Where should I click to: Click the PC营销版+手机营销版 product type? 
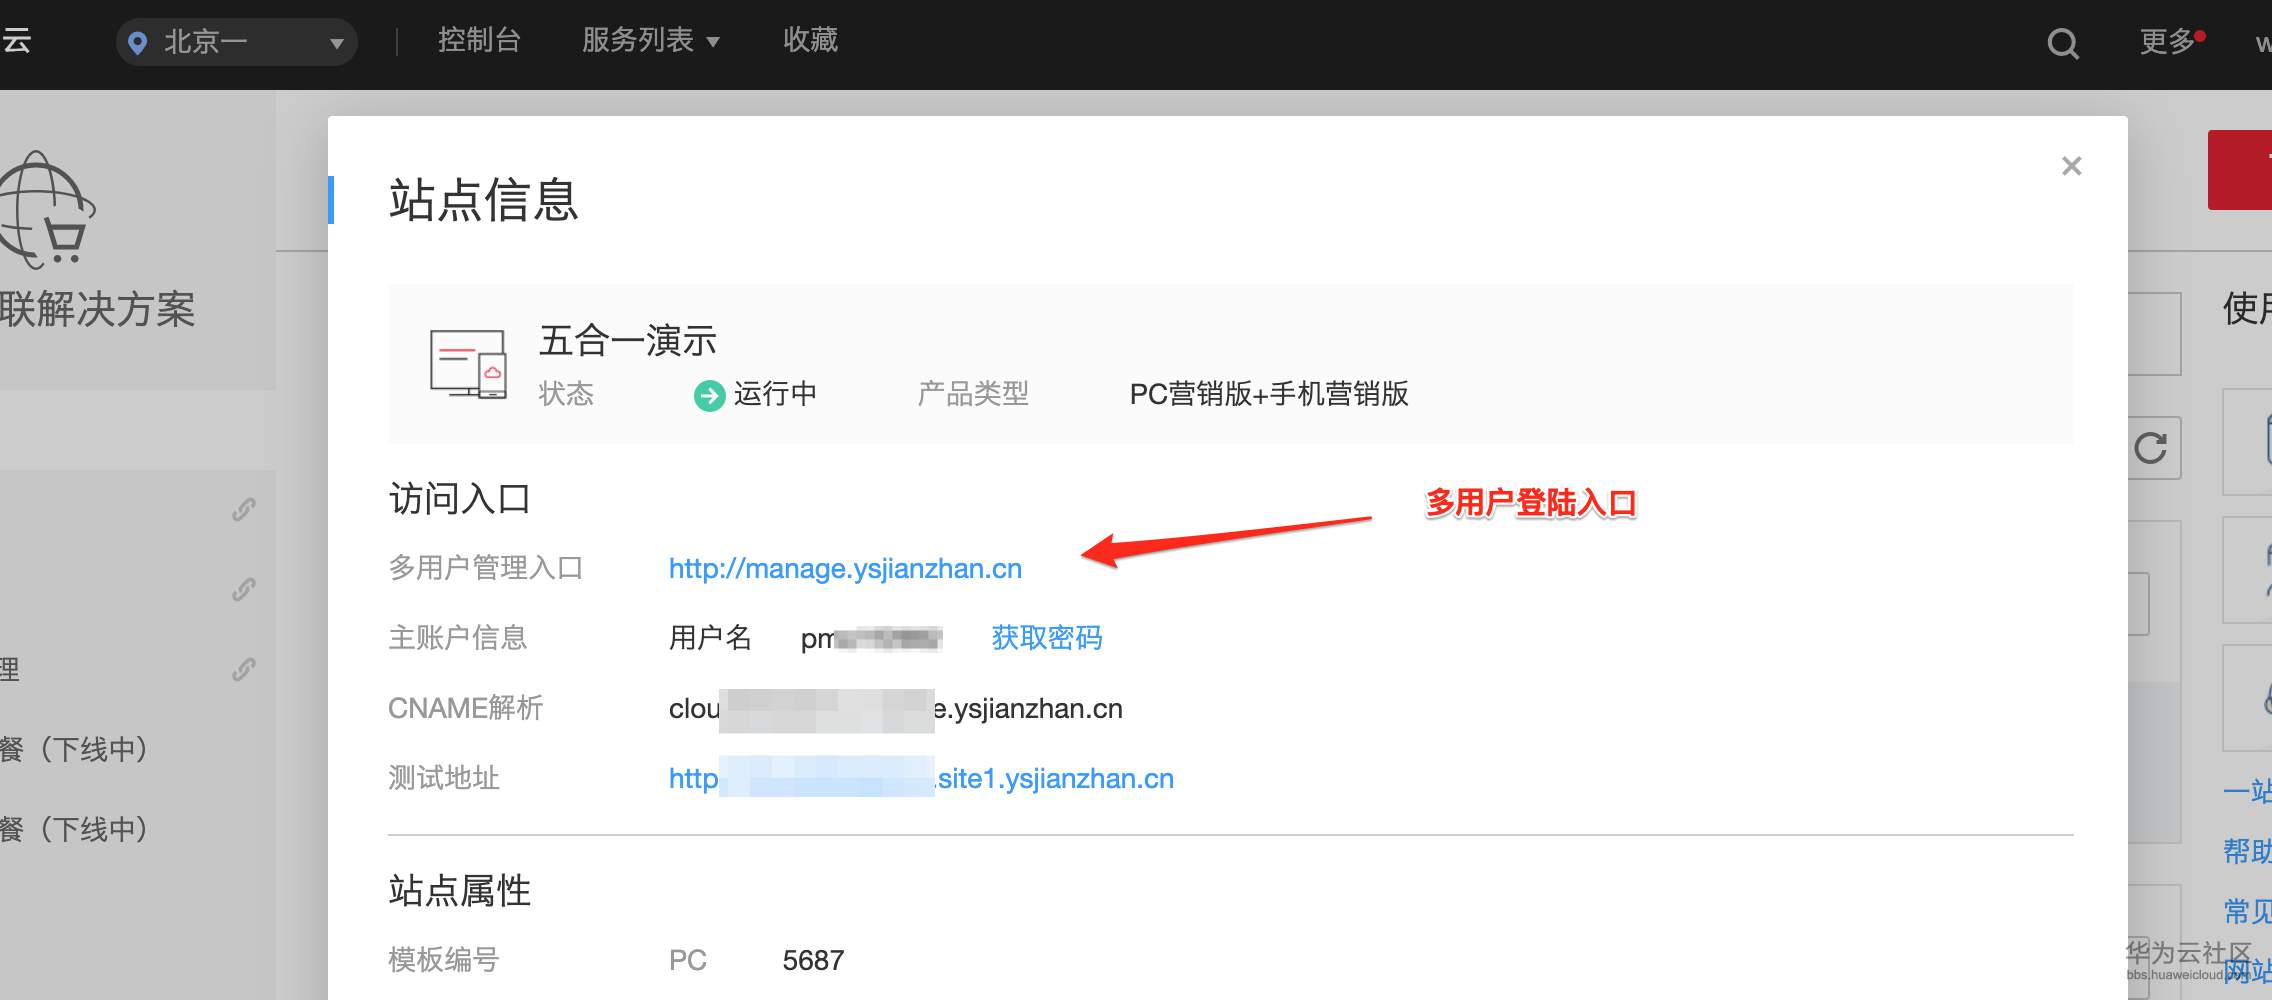[x=1269, y=394]
